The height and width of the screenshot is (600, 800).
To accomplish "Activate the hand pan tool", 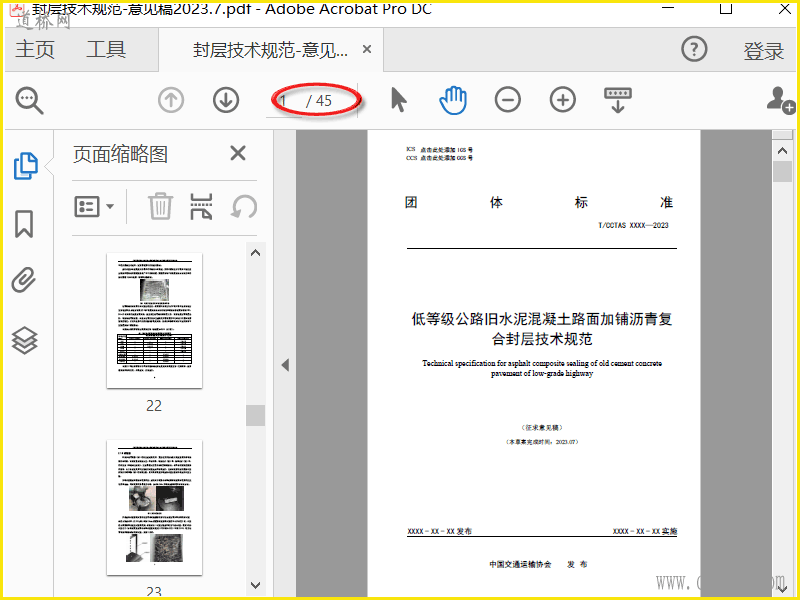I will click(453, 100).
